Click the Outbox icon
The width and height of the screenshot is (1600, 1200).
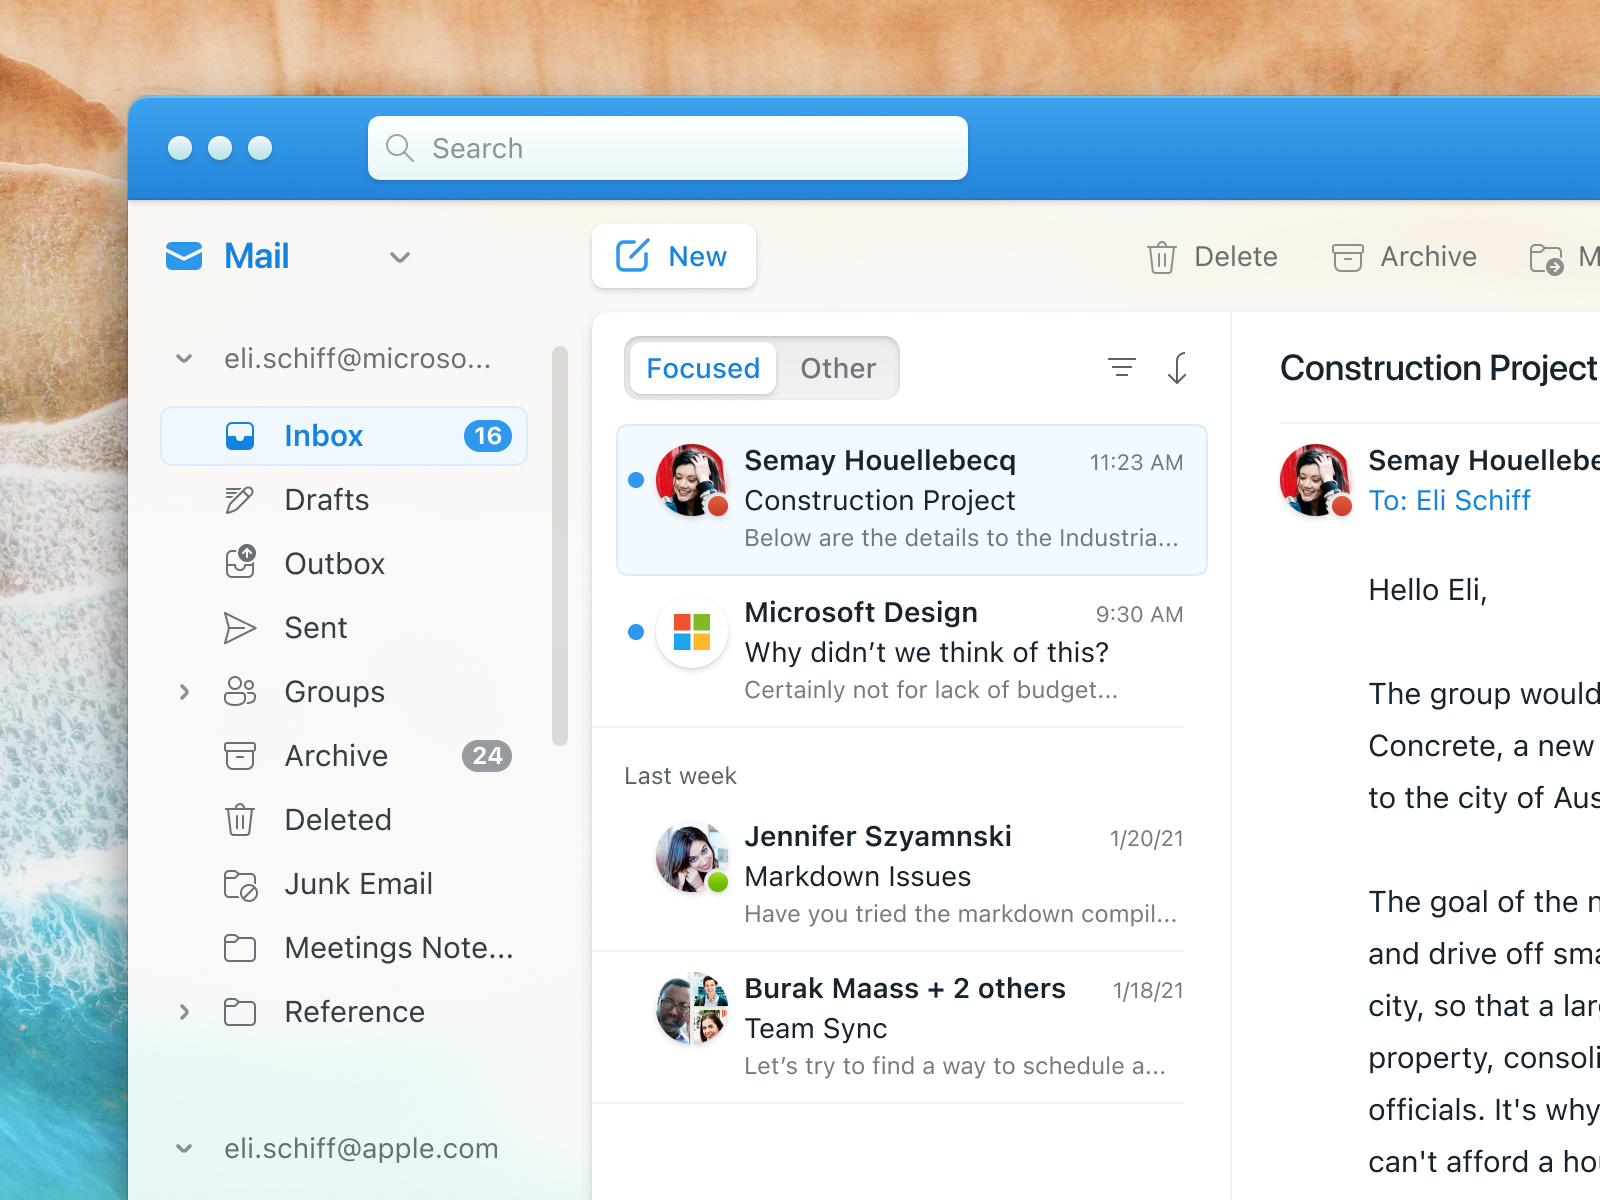(241, 562)
